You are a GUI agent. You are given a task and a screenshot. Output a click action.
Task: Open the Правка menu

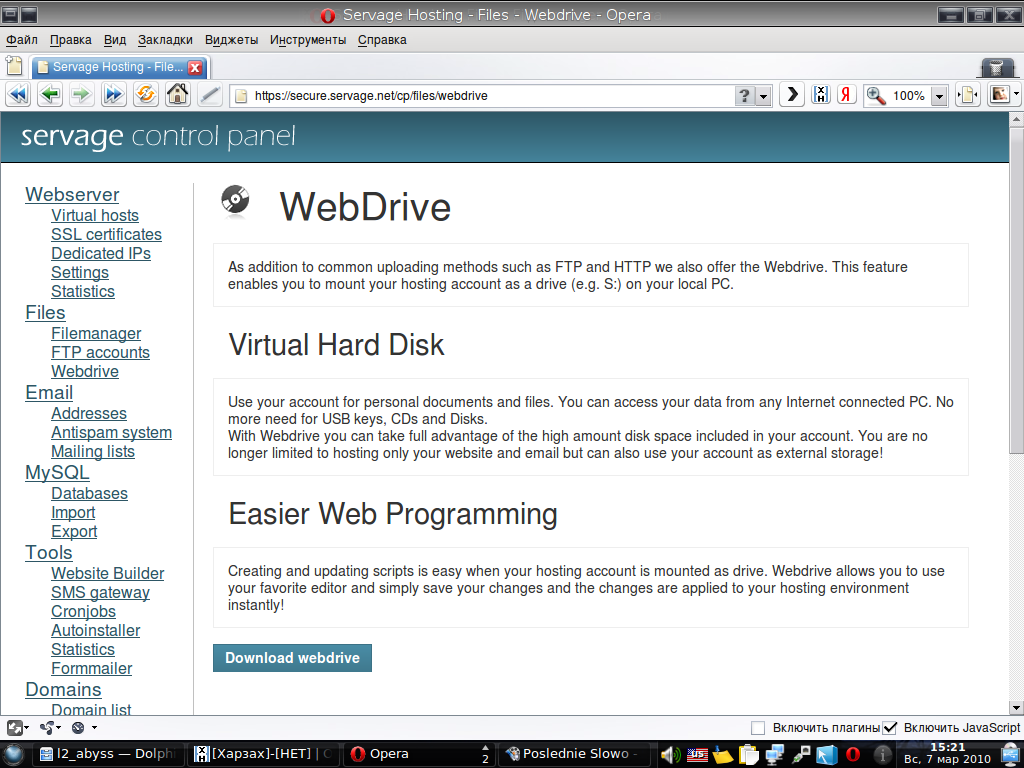pyautogui.click(x=71, y=40)
